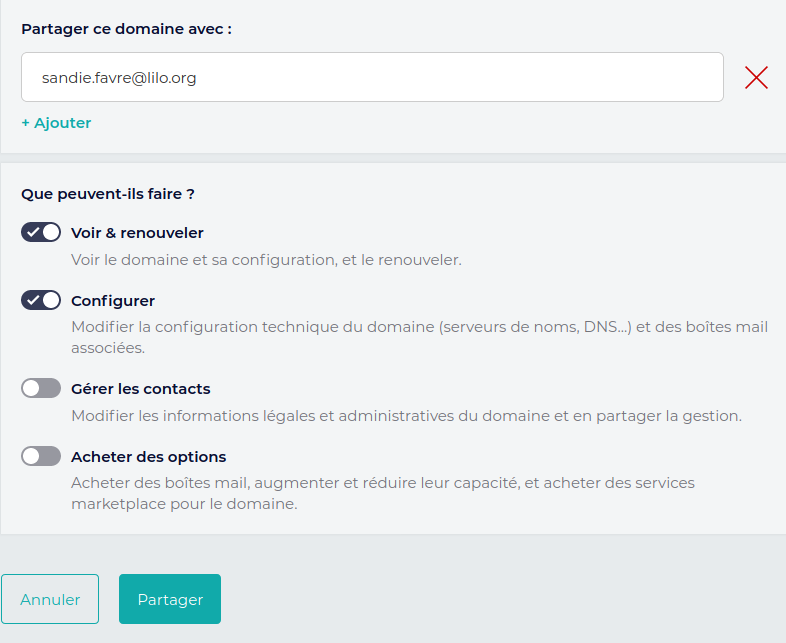This screenshot has height=643, width=786.
Task: Click the description starting 'Voir le domaine et sa configuration'
Action: (266, 260)
